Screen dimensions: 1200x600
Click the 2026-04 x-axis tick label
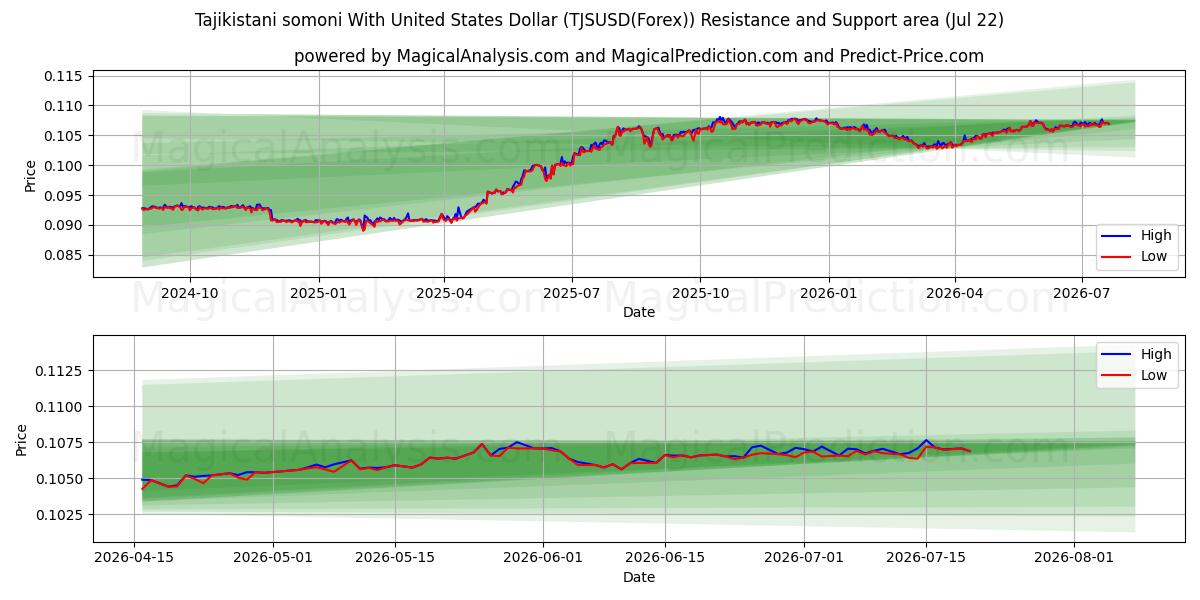(x=955, y=294)
